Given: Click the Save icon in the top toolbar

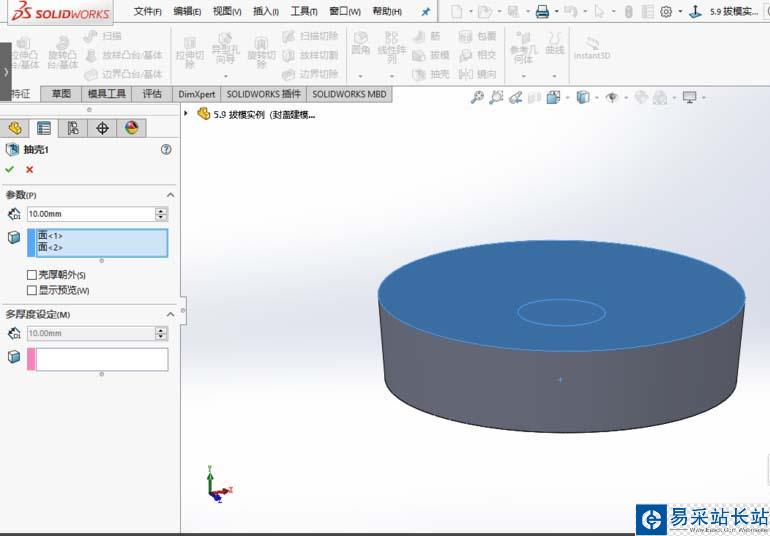Looking at the screenshot, I should [x=513, y=11].
